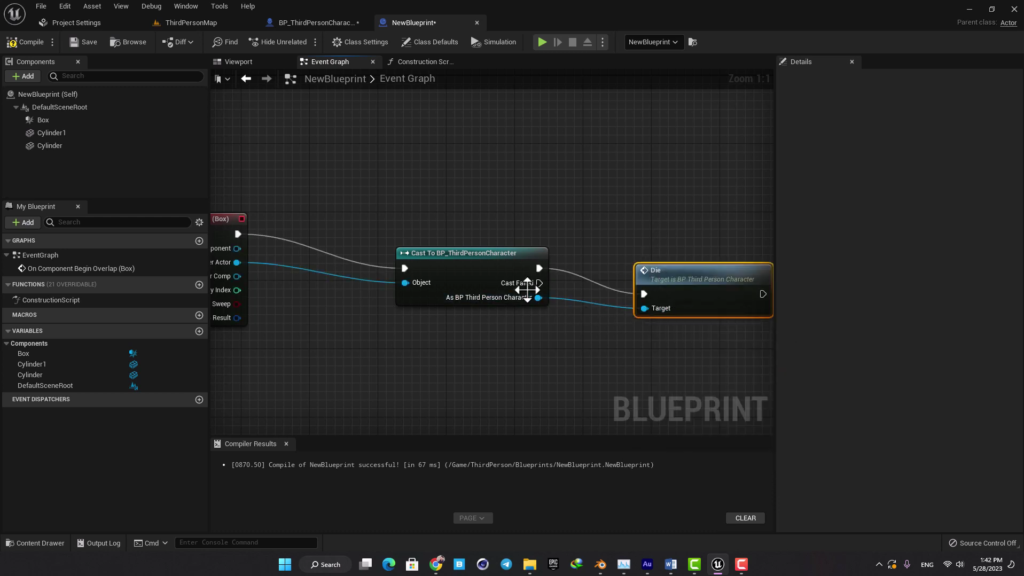Open Hide Unrelated options menu
This screenshot has height=576, width=1024.
click(x=315, y=42)
